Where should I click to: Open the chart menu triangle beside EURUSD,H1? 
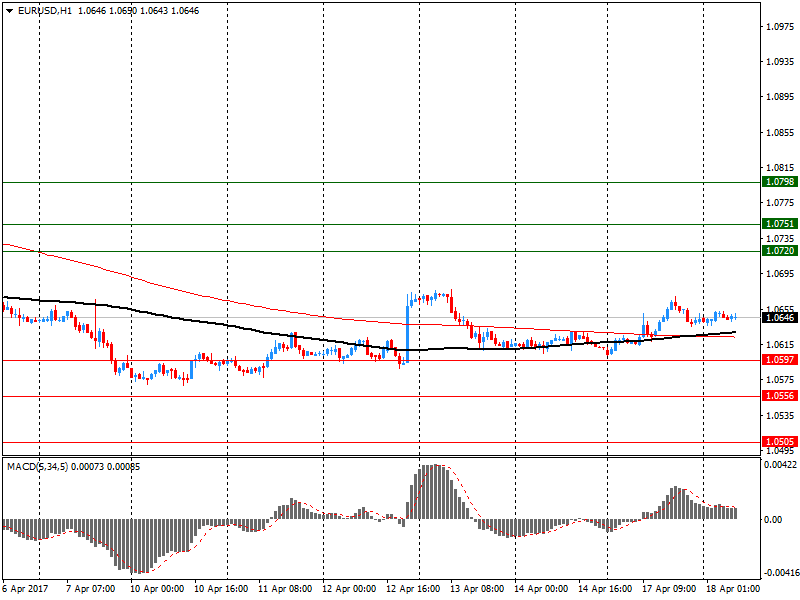pyautogui.click(x=10, y=11)
